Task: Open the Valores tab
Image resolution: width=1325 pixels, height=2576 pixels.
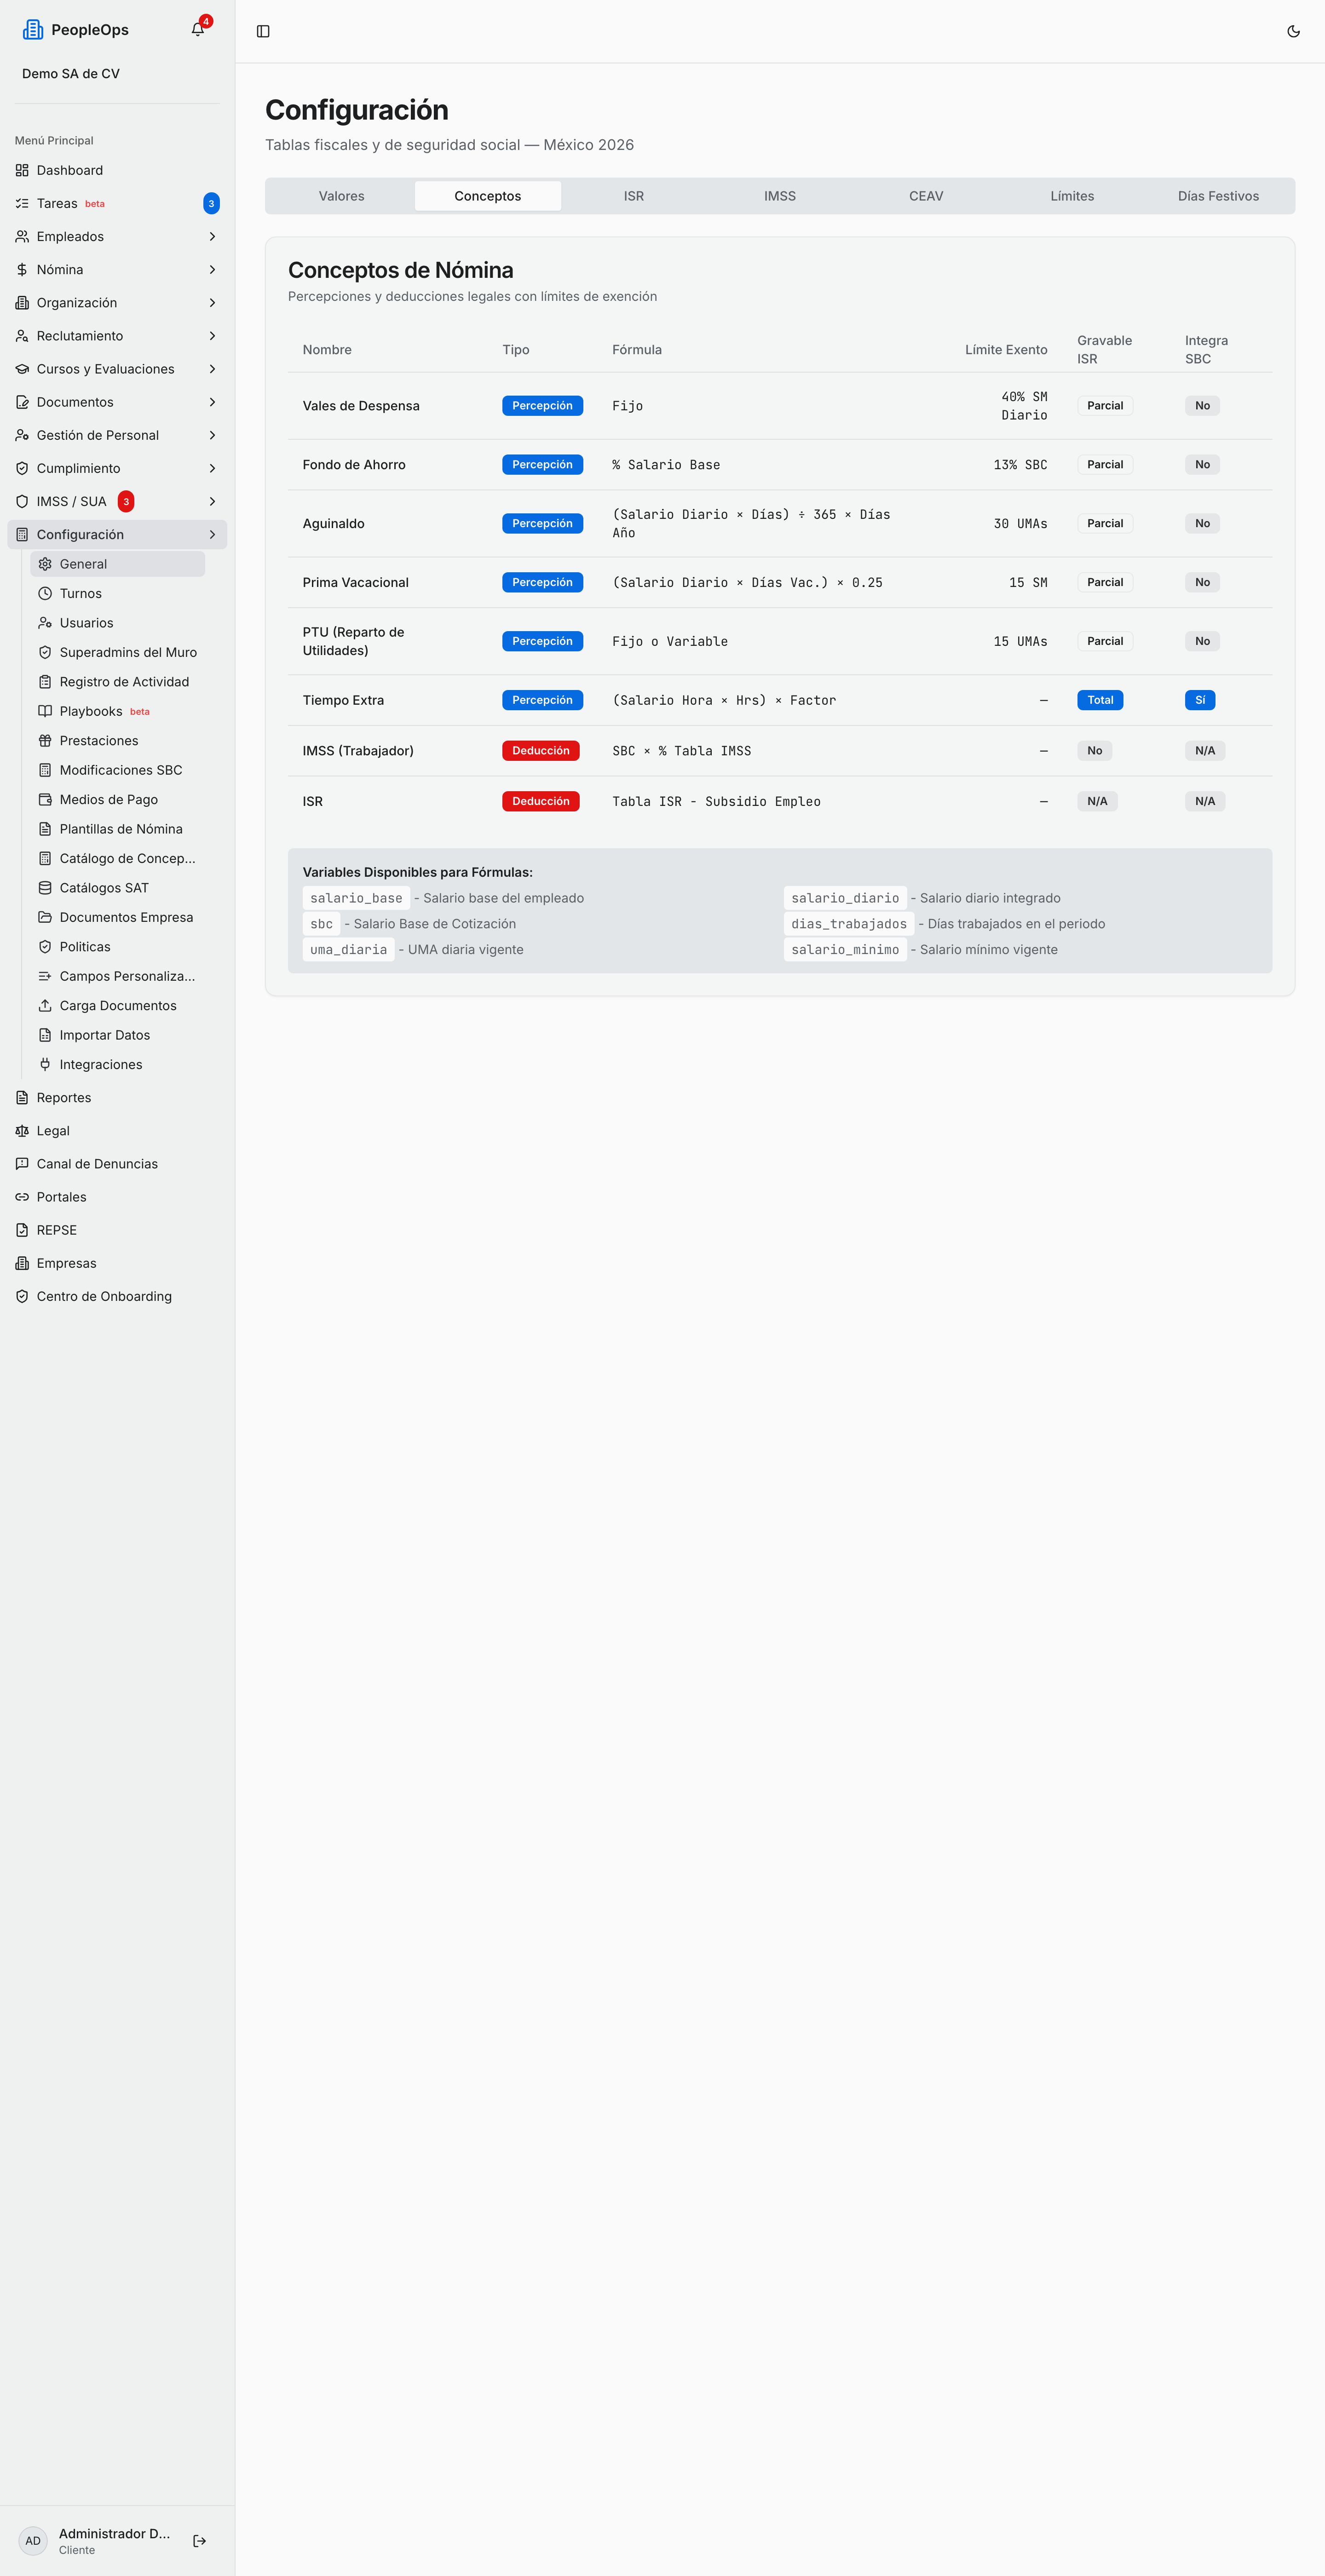Action: tap(341, 196)
